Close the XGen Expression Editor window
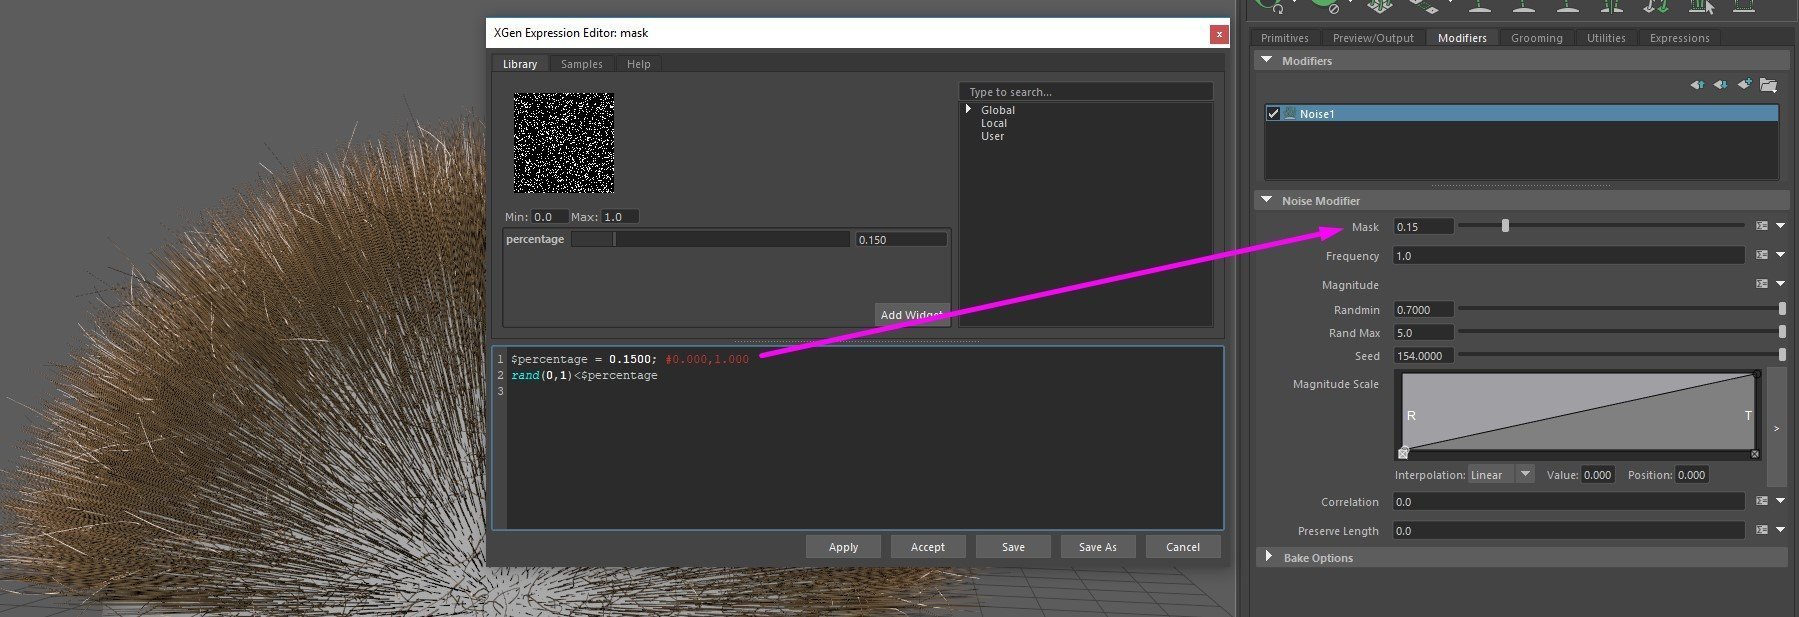Image resolution: width=1799 pixels, height=617 pixels. coord(1218,34)
